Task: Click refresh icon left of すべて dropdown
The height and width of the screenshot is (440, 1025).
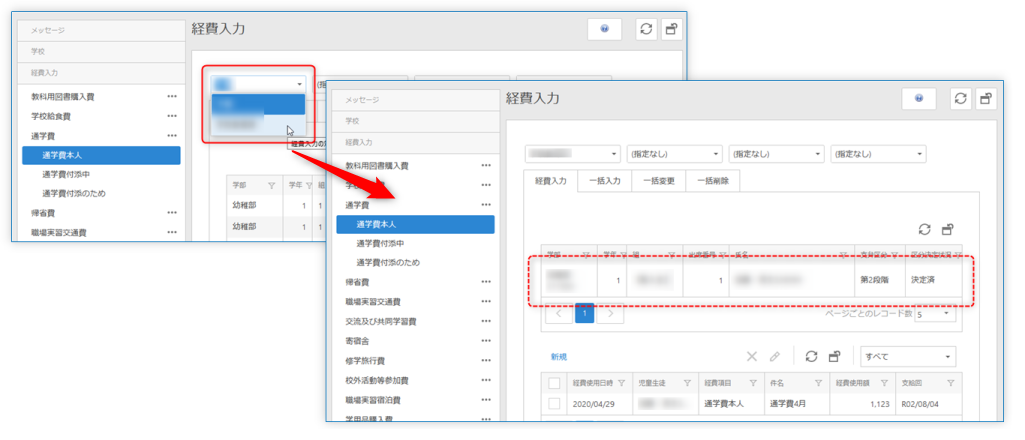Action: 811,356
